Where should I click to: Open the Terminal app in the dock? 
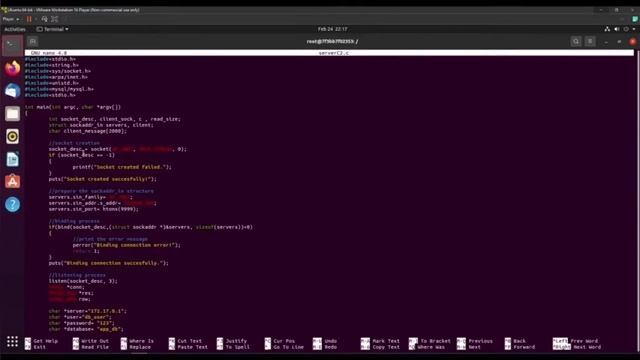click(x=12, y=45)
